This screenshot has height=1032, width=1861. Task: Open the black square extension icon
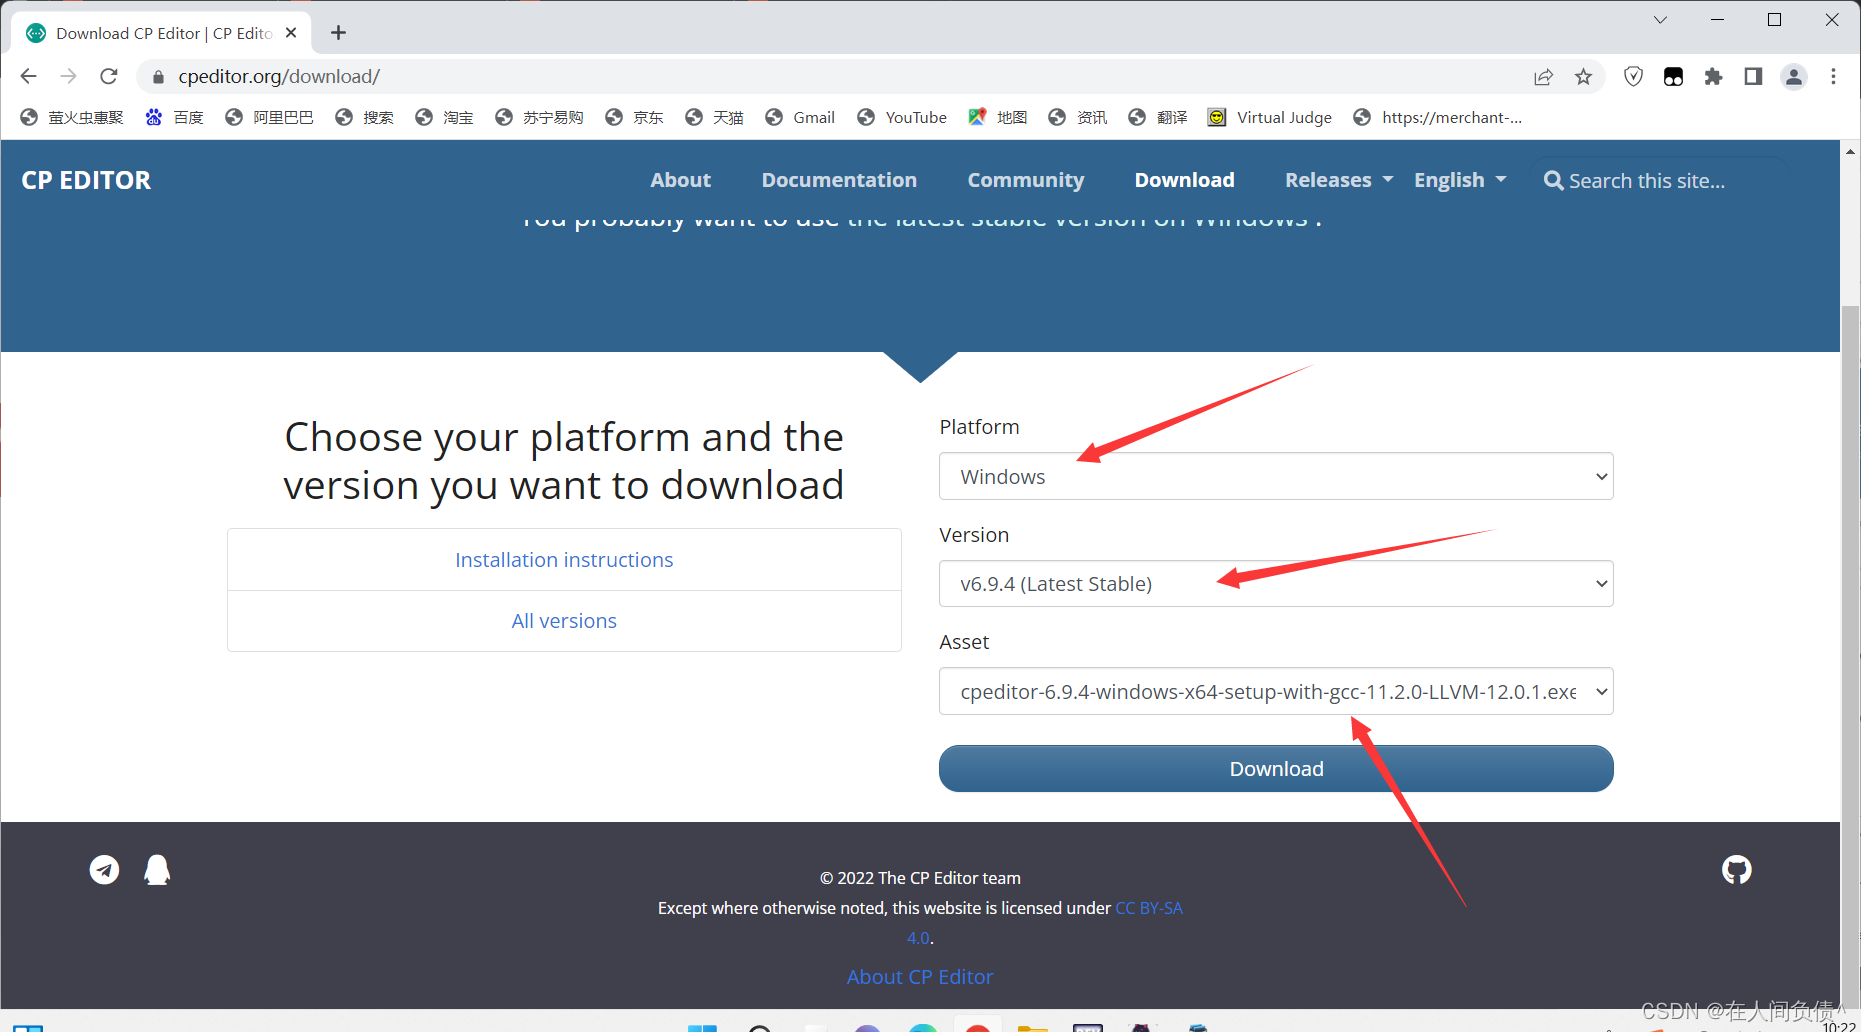[1674, 77]
